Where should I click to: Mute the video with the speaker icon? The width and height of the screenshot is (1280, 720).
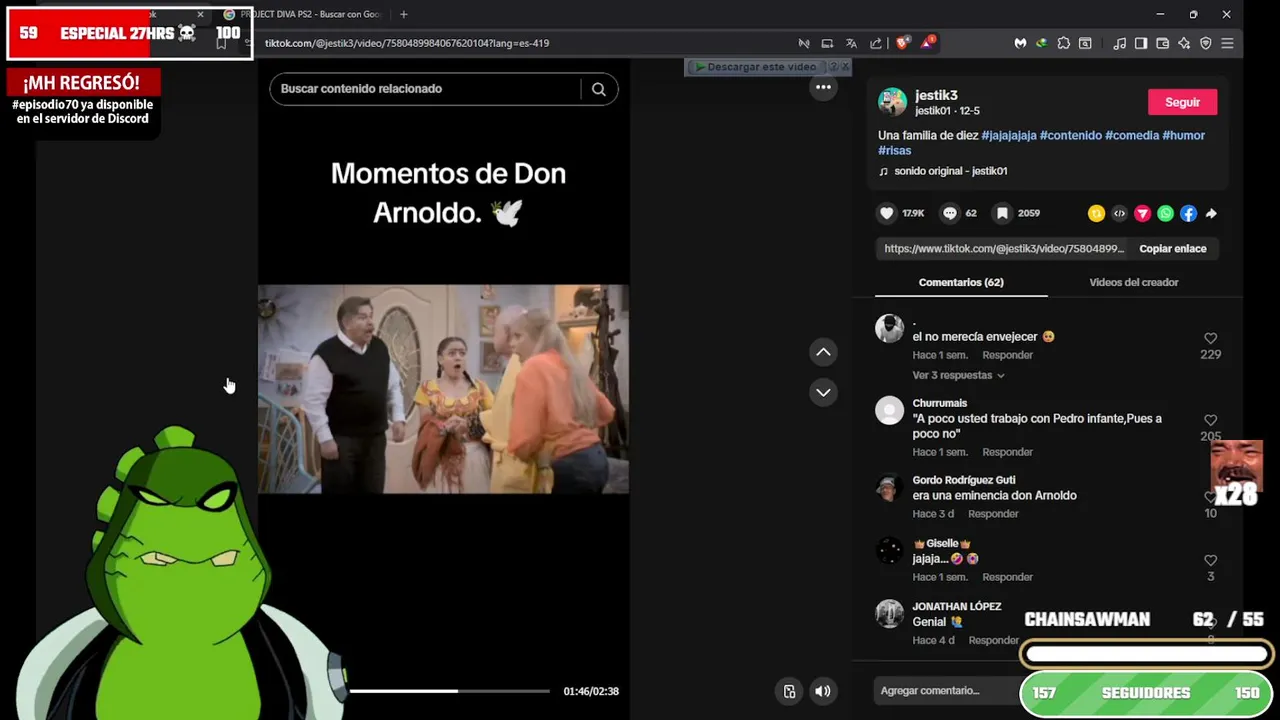pos(822,691)
